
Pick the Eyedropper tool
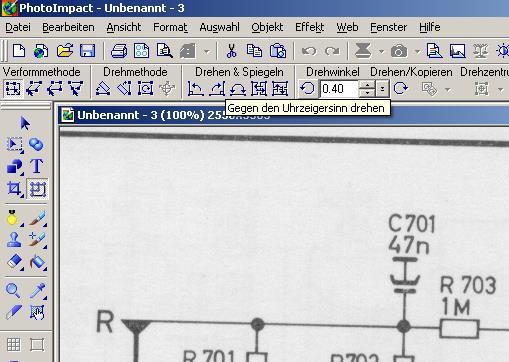coord(38,290)
